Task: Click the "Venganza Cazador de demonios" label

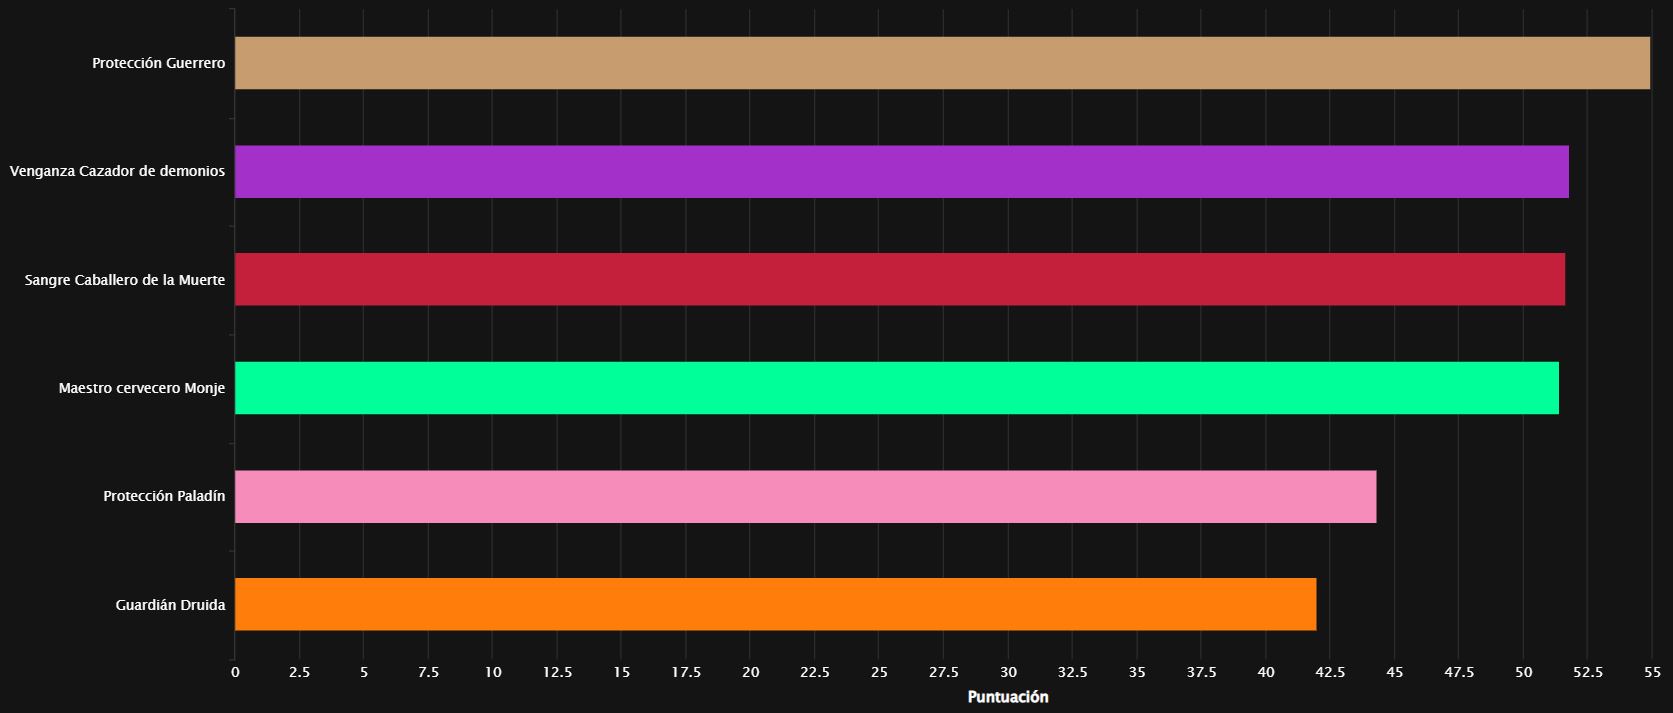Action: click(x=117, y=171)
